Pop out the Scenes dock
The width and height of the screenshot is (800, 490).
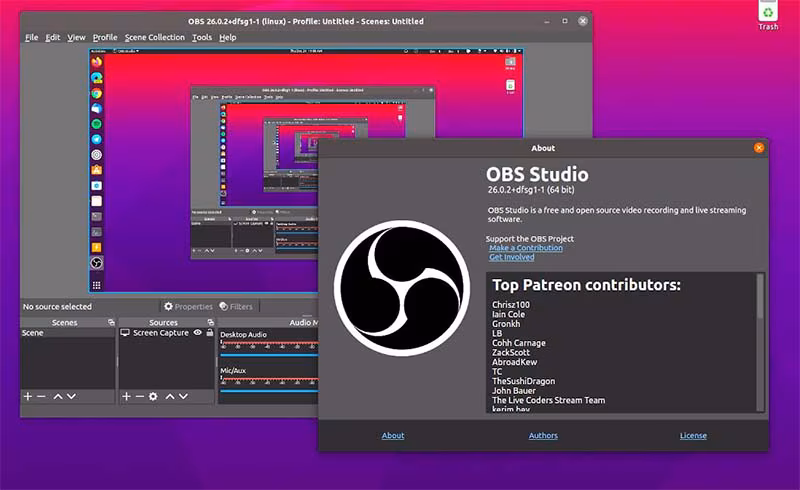click(x=111, y=322)
